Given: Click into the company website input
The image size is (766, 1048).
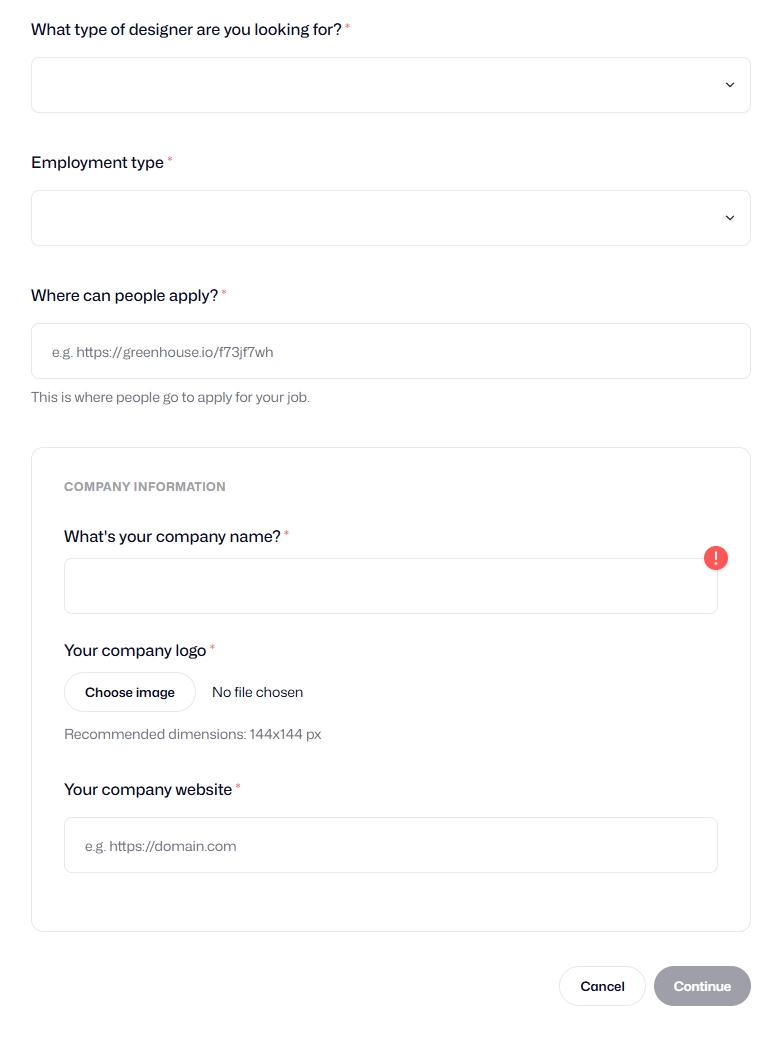Looking at the screenshot, I should (390, 845).
